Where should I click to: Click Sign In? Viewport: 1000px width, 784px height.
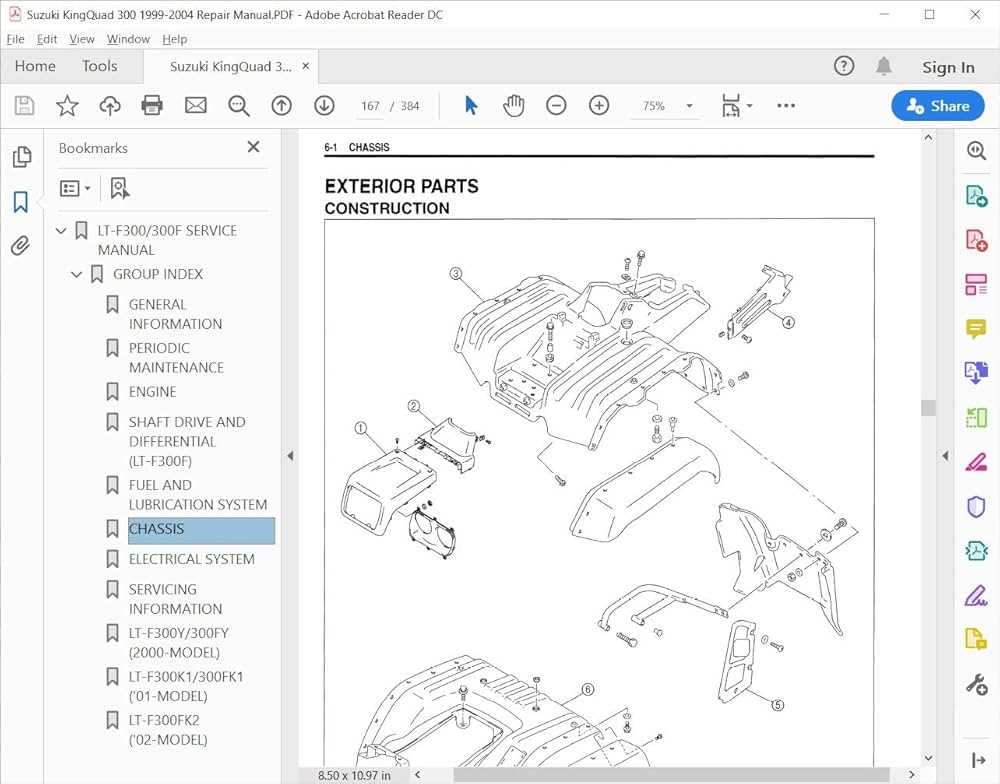(x=948, y=67)
